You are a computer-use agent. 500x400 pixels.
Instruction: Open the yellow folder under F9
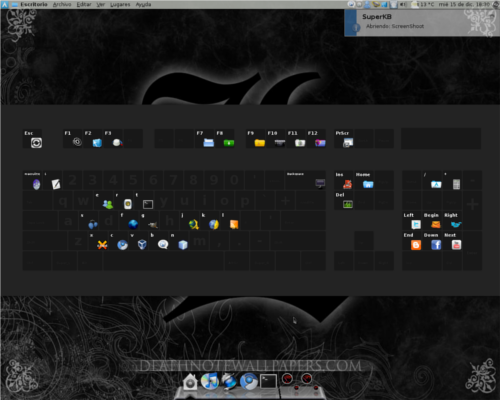click(x=259, y=143)
